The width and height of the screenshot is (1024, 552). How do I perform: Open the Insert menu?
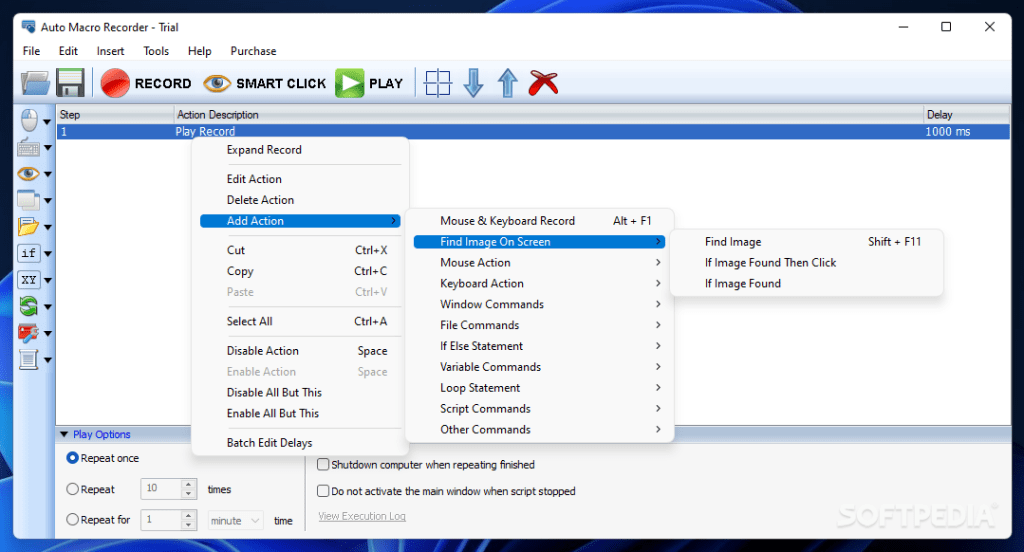pos(110,51)
